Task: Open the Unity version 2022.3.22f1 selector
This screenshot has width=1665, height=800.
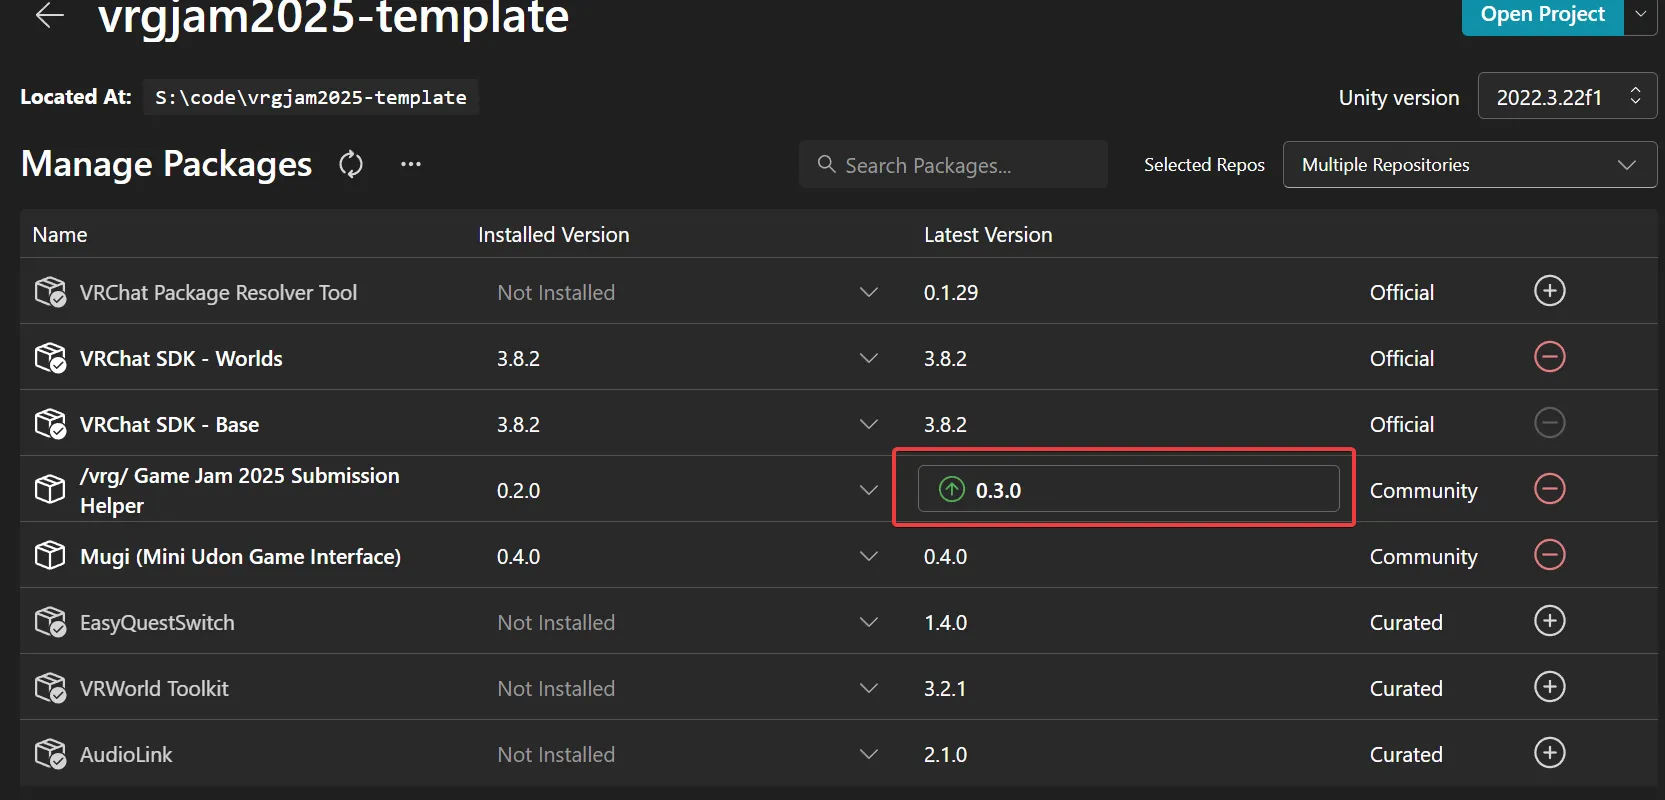Action: (1567, 97)
